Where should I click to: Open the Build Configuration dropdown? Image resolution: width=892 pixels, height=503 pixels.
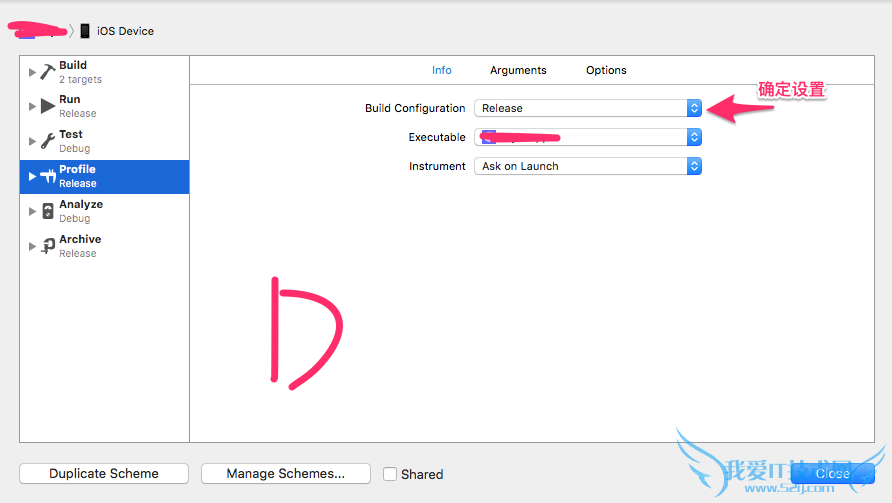588,108
